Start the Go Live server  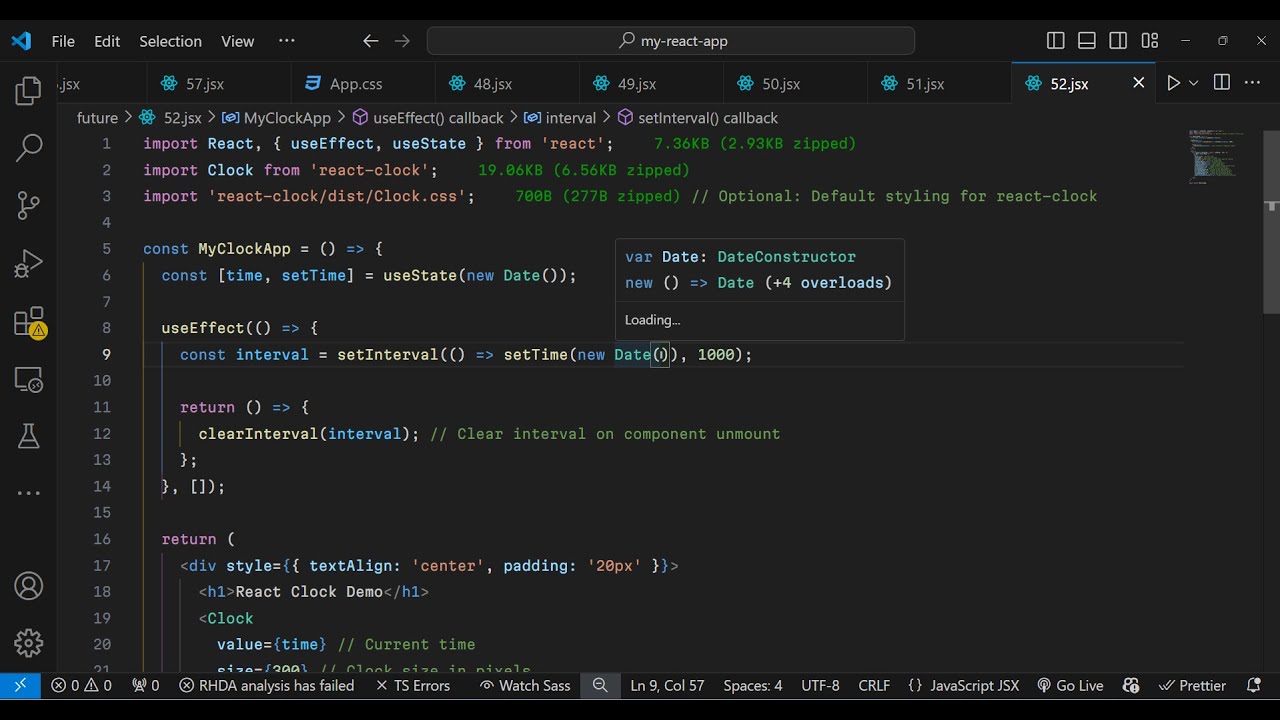coord(1070,685)
